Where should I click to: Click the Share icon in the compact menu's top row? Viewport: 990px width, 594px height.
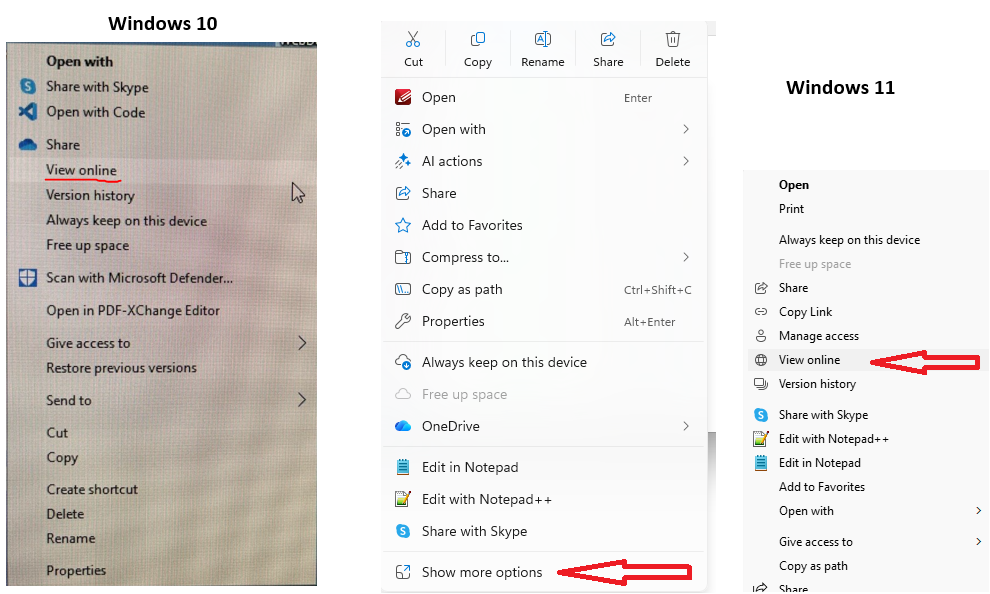pyautogui.click(x=608, y=40)
